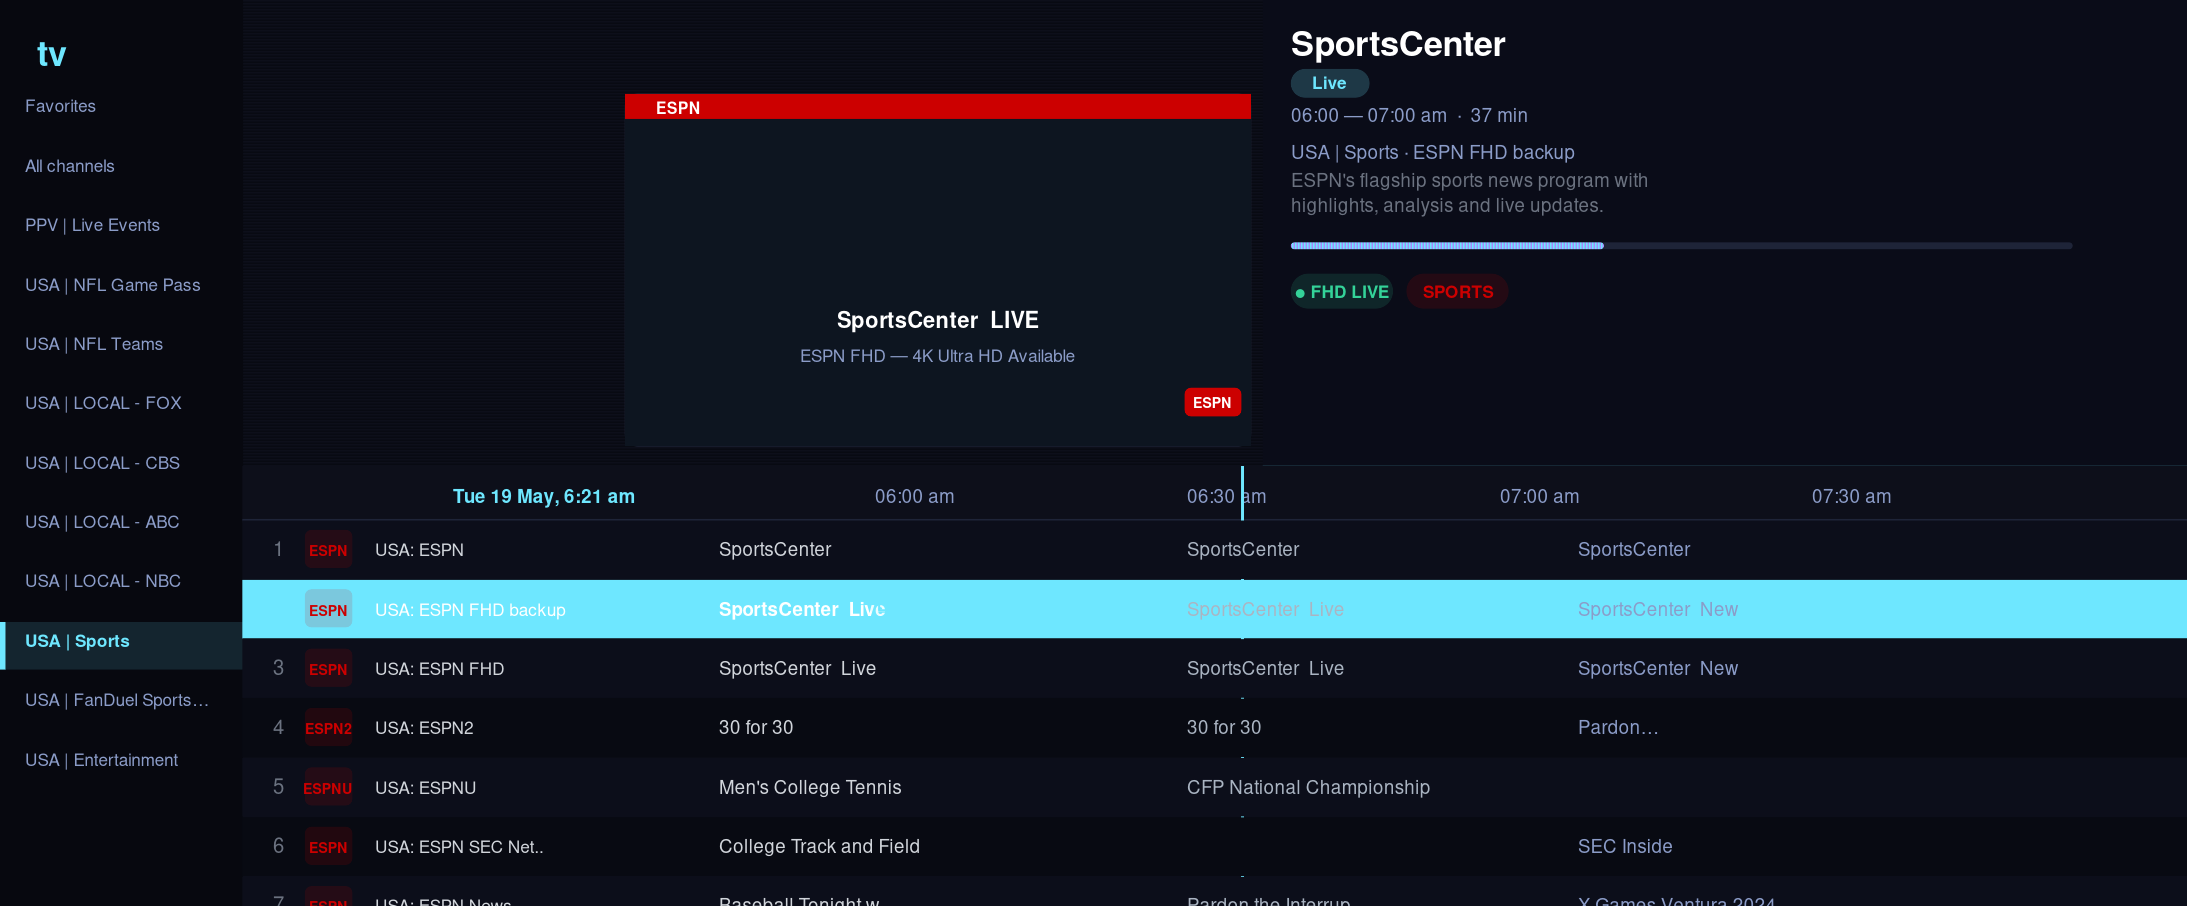Click the Tue 19 May, 6:21 am date label
This screenshot has height=906, width=2187.
[543, 496]
